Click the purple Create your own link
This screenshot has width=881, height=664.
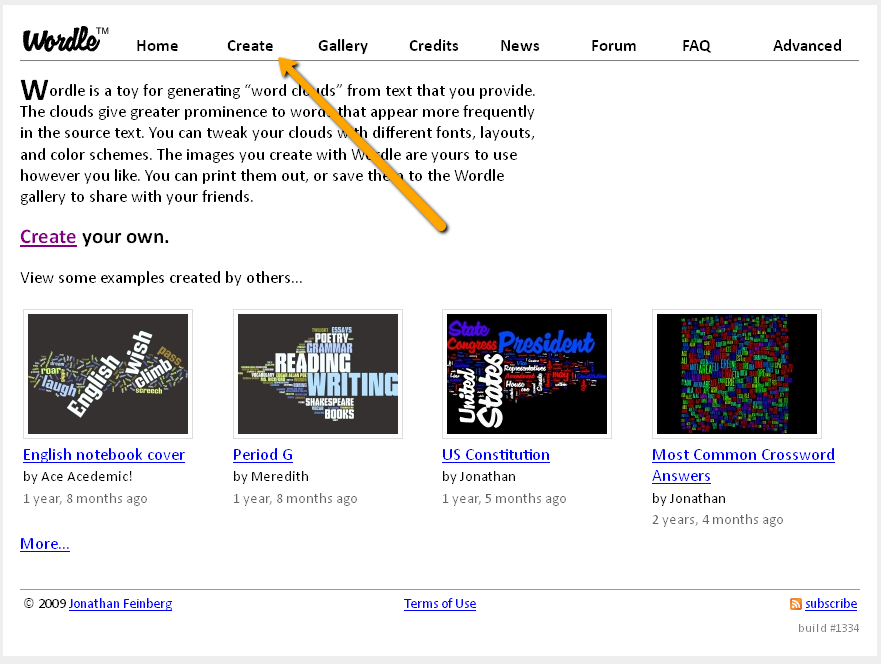[x=48, y=237]
